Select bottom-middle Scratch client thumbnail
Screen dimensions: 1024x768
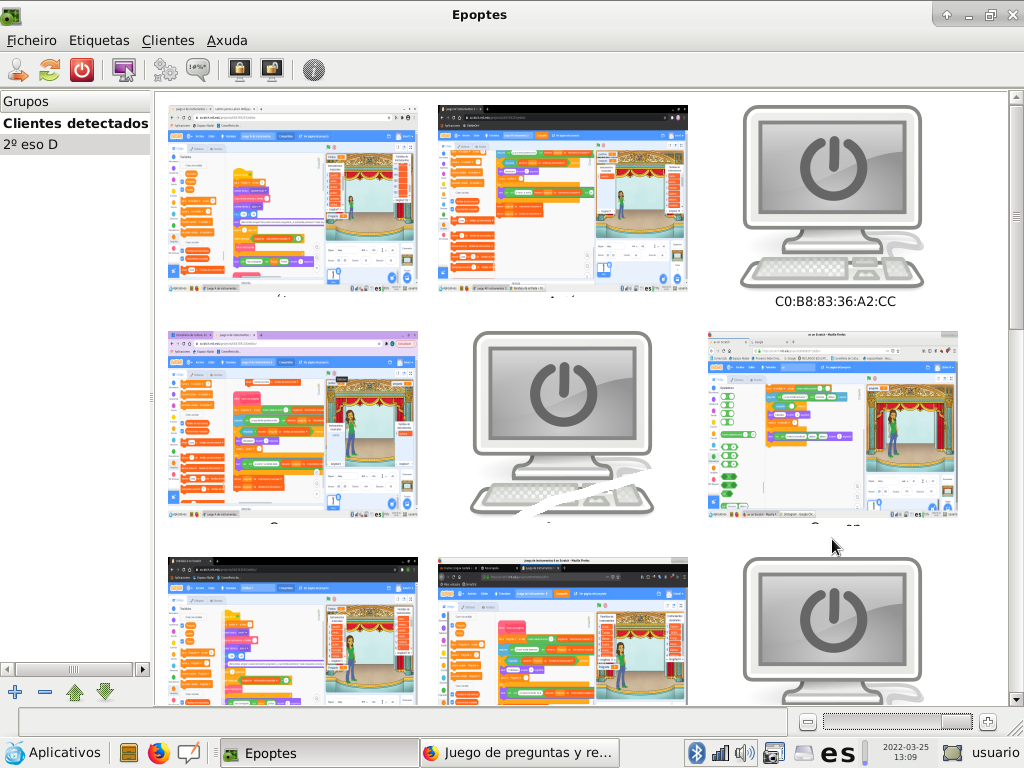562,631
